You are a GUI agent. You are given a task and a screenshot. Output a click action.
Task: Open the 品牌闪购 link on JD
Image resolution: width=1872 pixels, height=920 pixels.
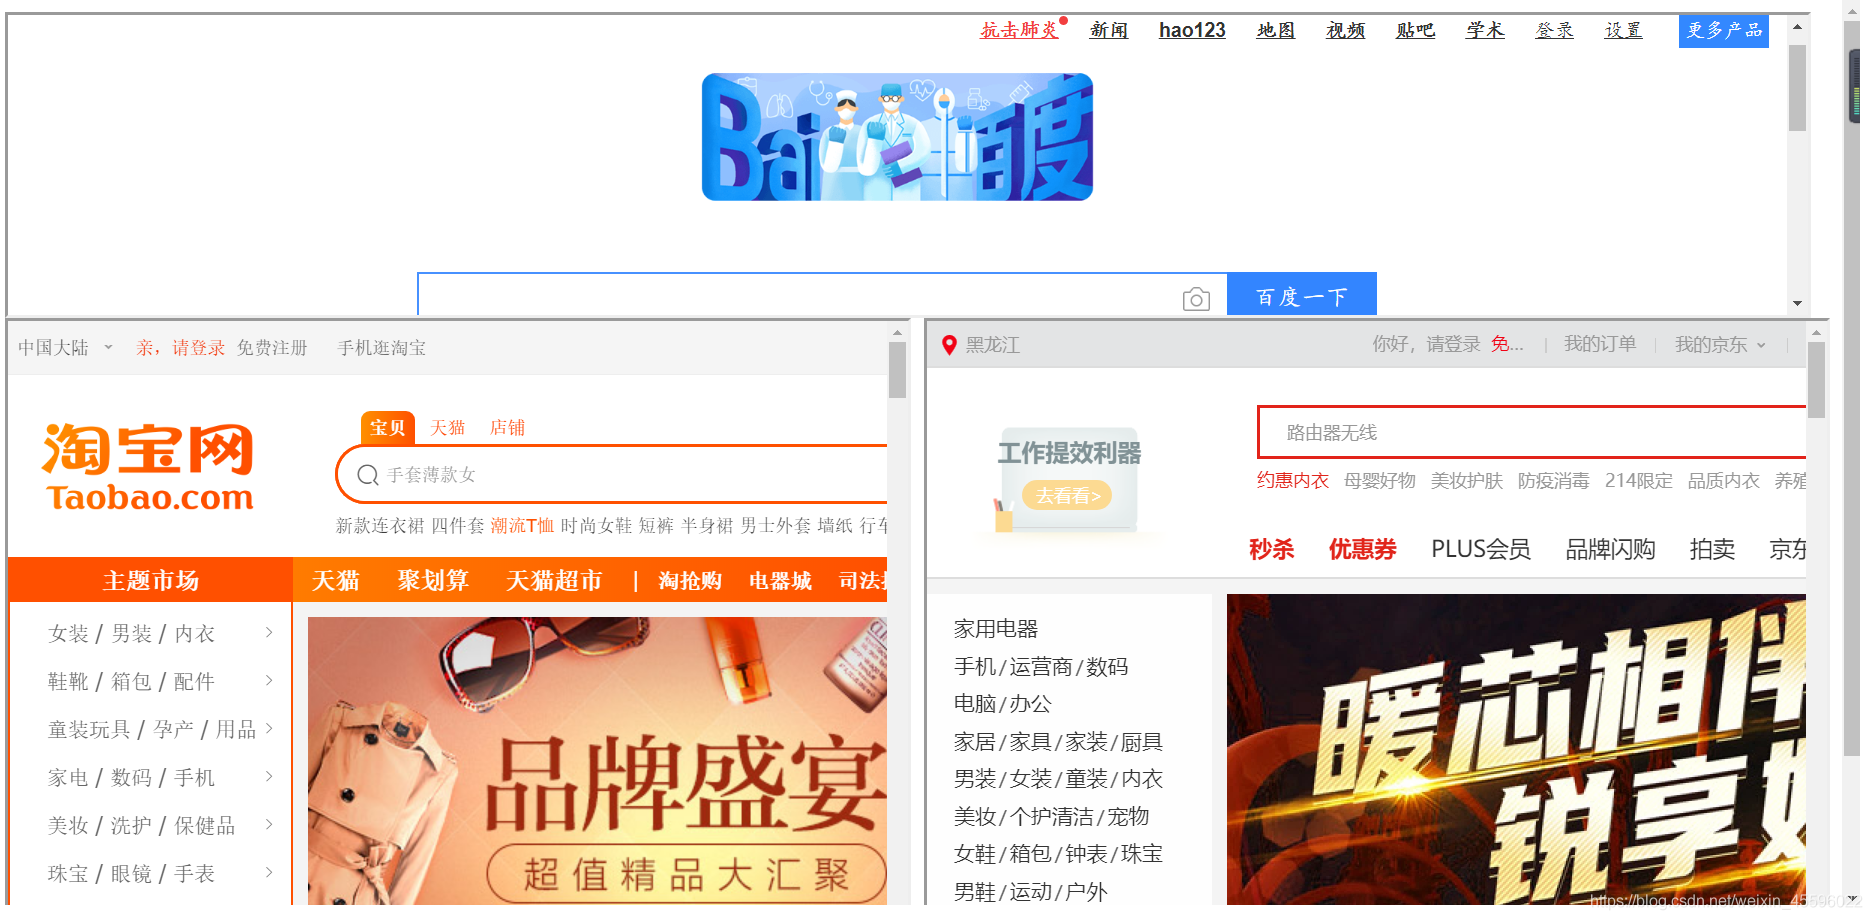click(1610, 549)
